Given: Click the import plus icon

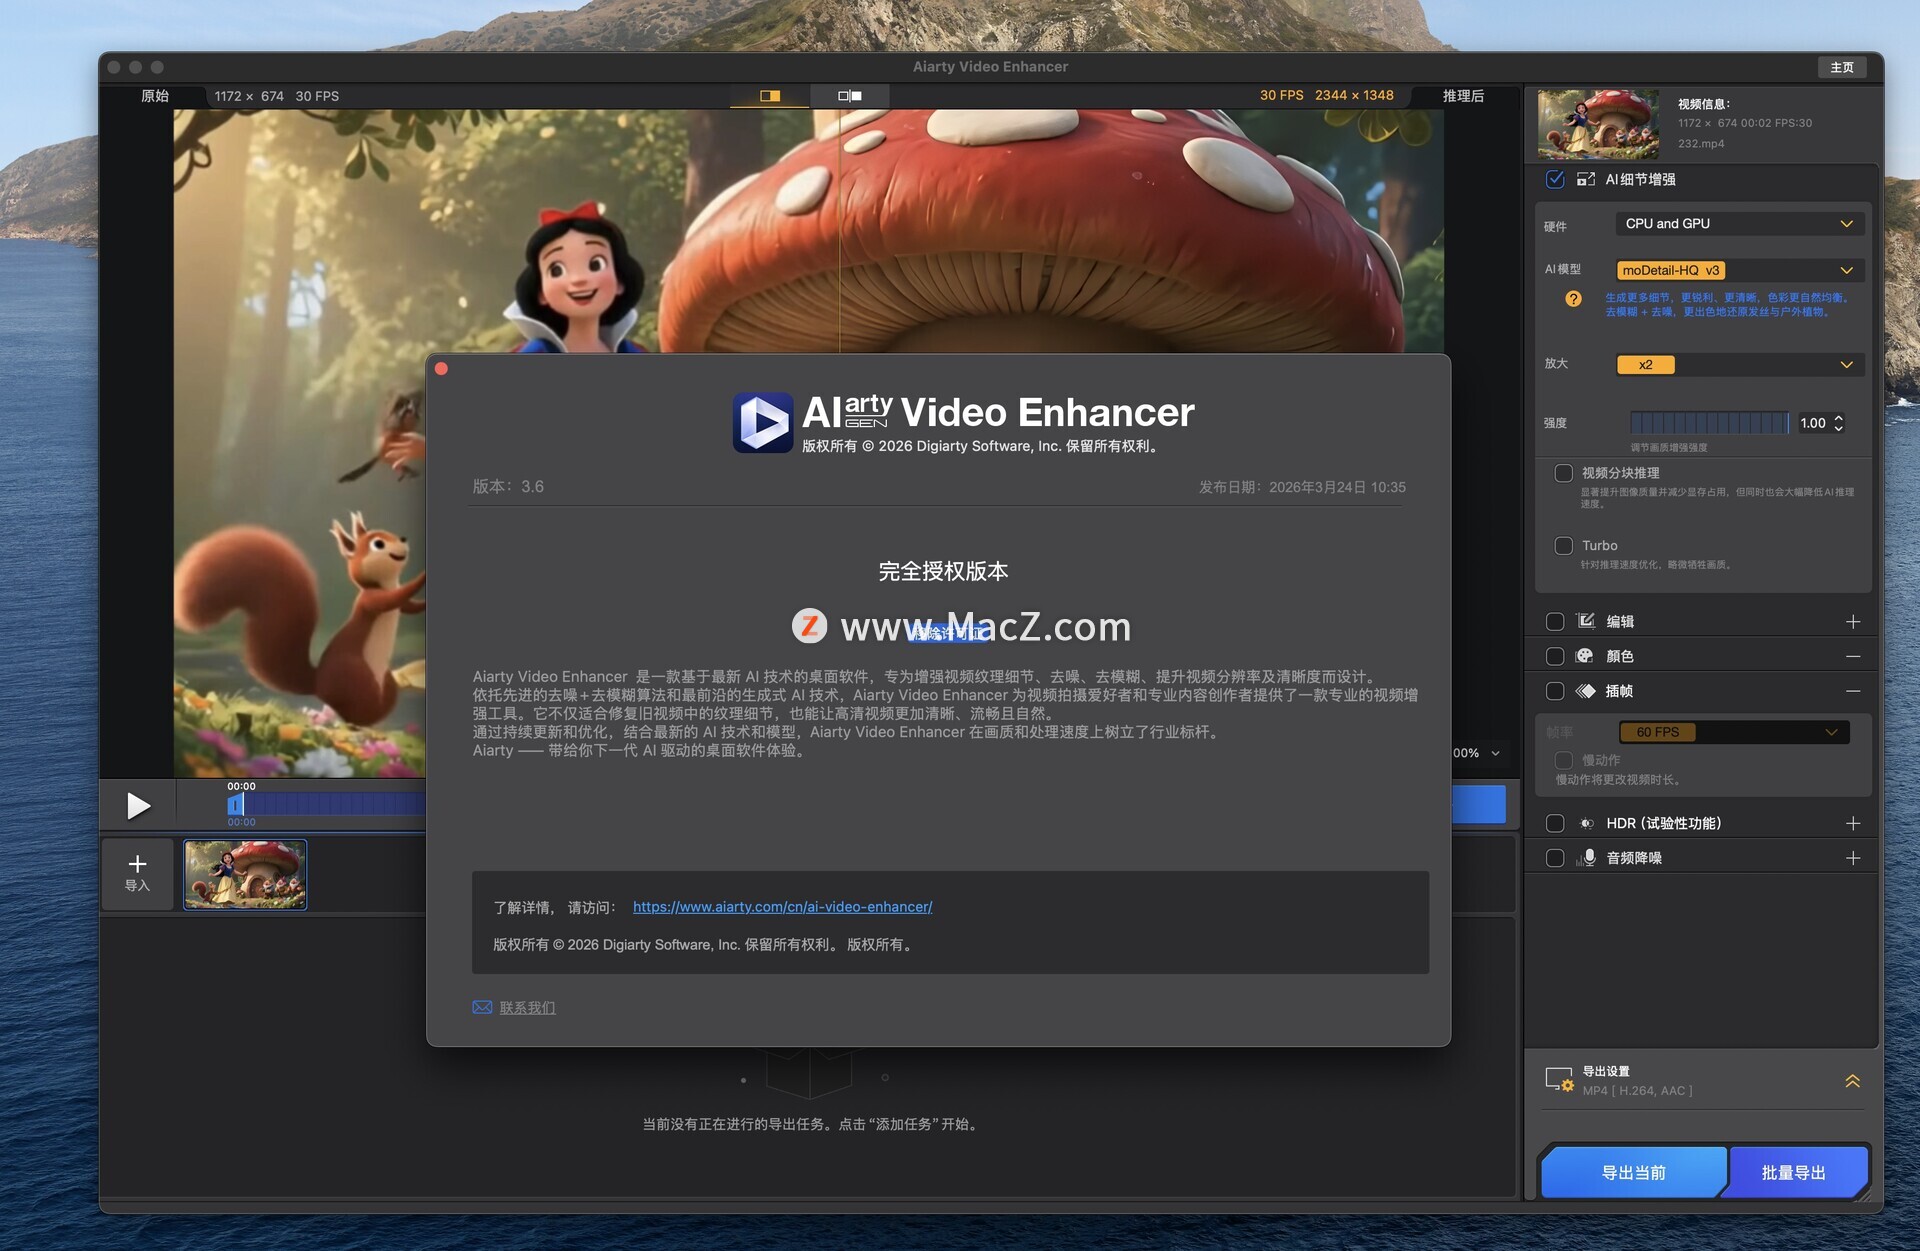Looking at the screenshot, I should 137,864.
